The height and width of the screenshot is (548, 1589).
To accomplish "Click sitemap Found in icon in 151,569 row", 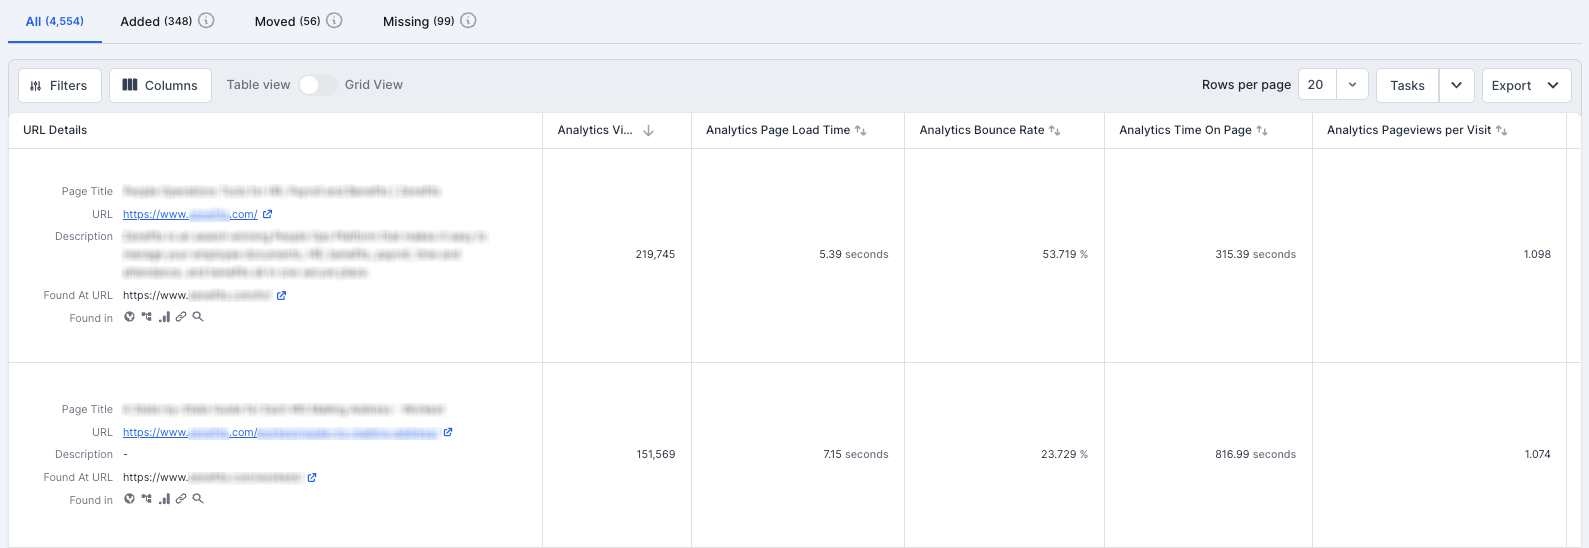I will [147, 499].
